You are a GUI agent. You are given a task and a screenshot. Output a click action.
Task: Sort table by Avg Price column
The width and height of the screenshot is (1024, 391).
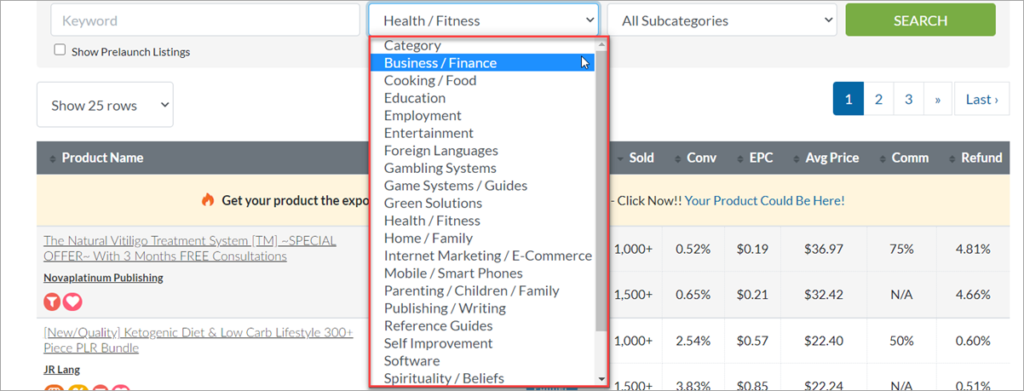(825, 158)
